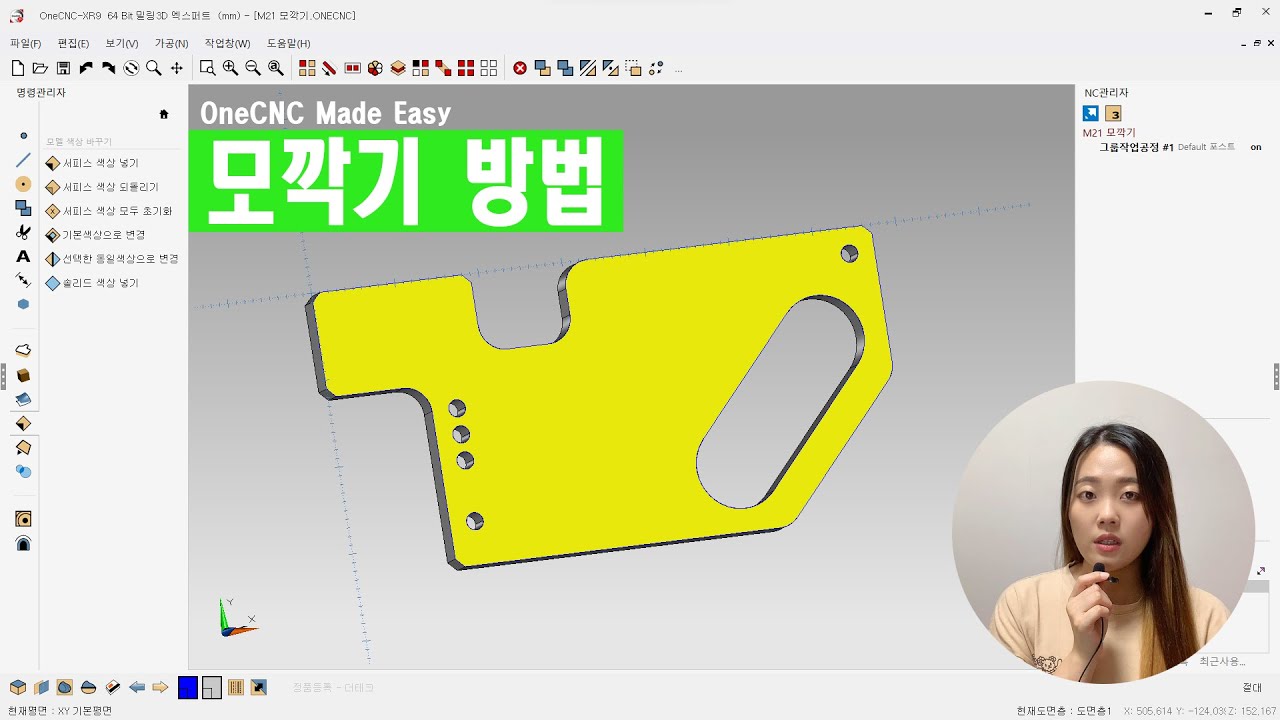Open the 가공(N) menu
1280x720 pixels.
(172, 44)
